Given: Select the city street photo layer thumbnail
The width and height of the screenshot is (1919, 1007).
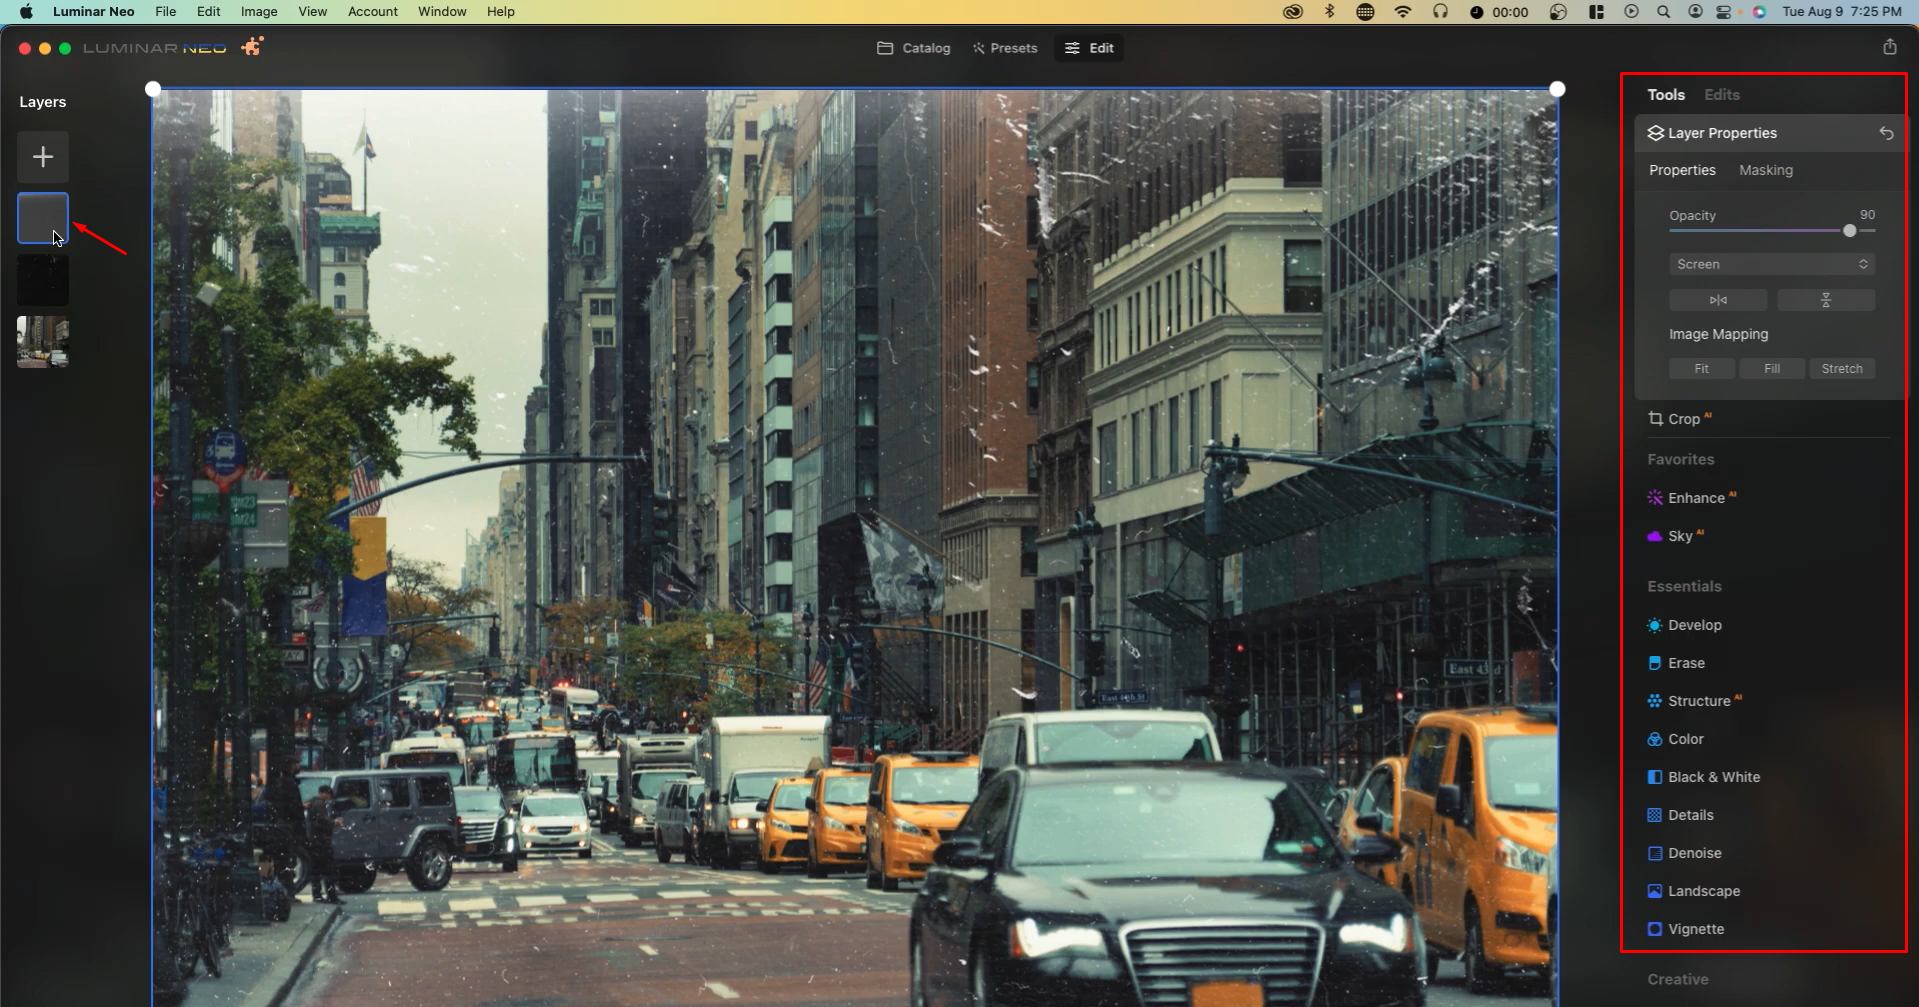Looking at the screenshot, I should click(43, 342).
